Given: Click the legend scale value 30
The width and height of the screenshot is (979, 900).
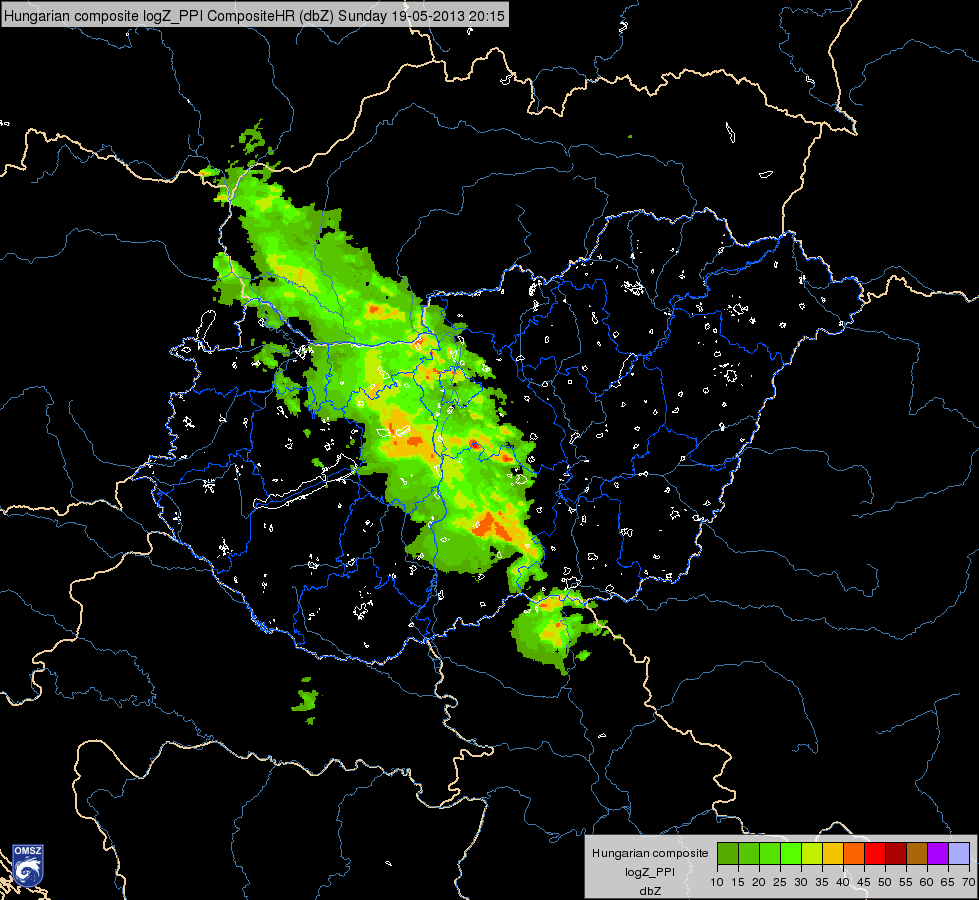Looking at the screenshot, I should pos(801,882).
